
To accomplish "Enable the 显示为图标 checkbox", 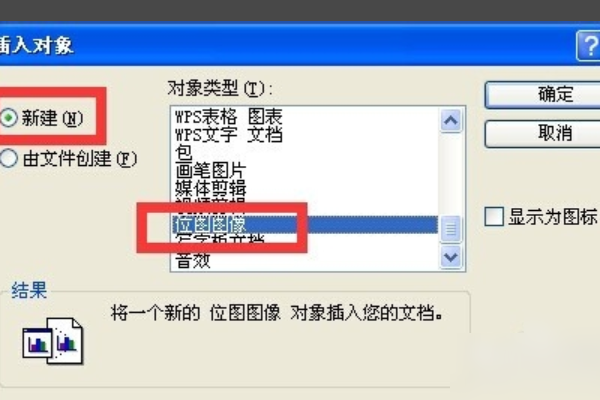I will coord(494,217).
